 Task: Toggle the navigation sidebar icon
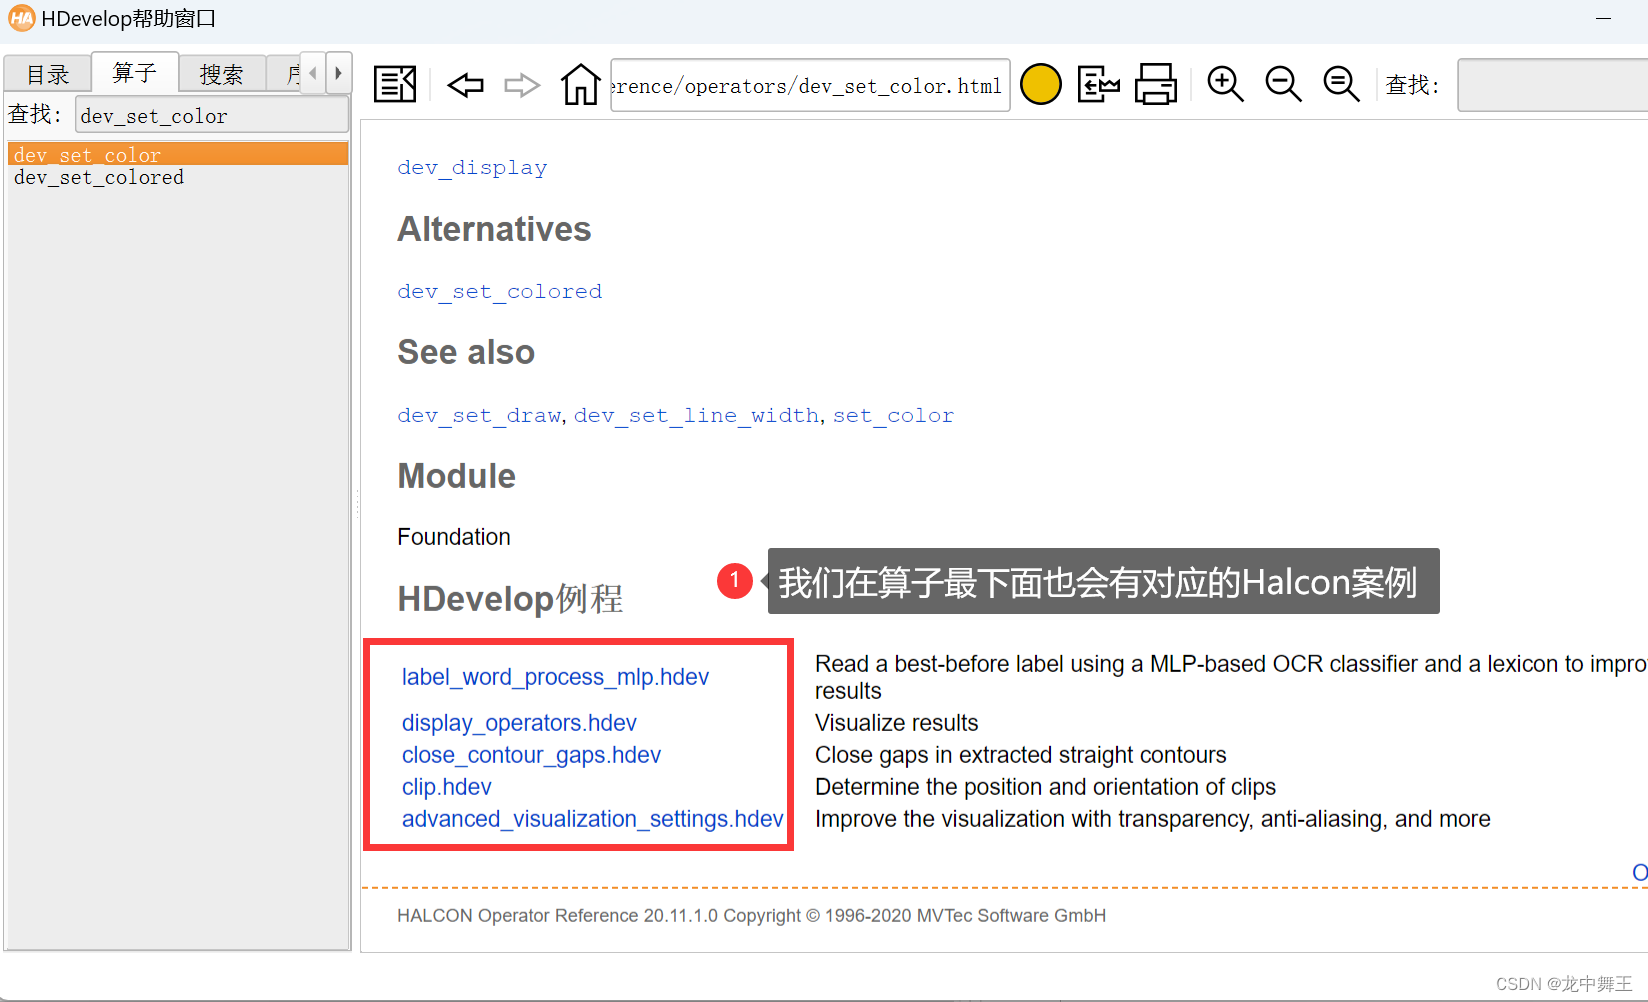coord(395,84)
